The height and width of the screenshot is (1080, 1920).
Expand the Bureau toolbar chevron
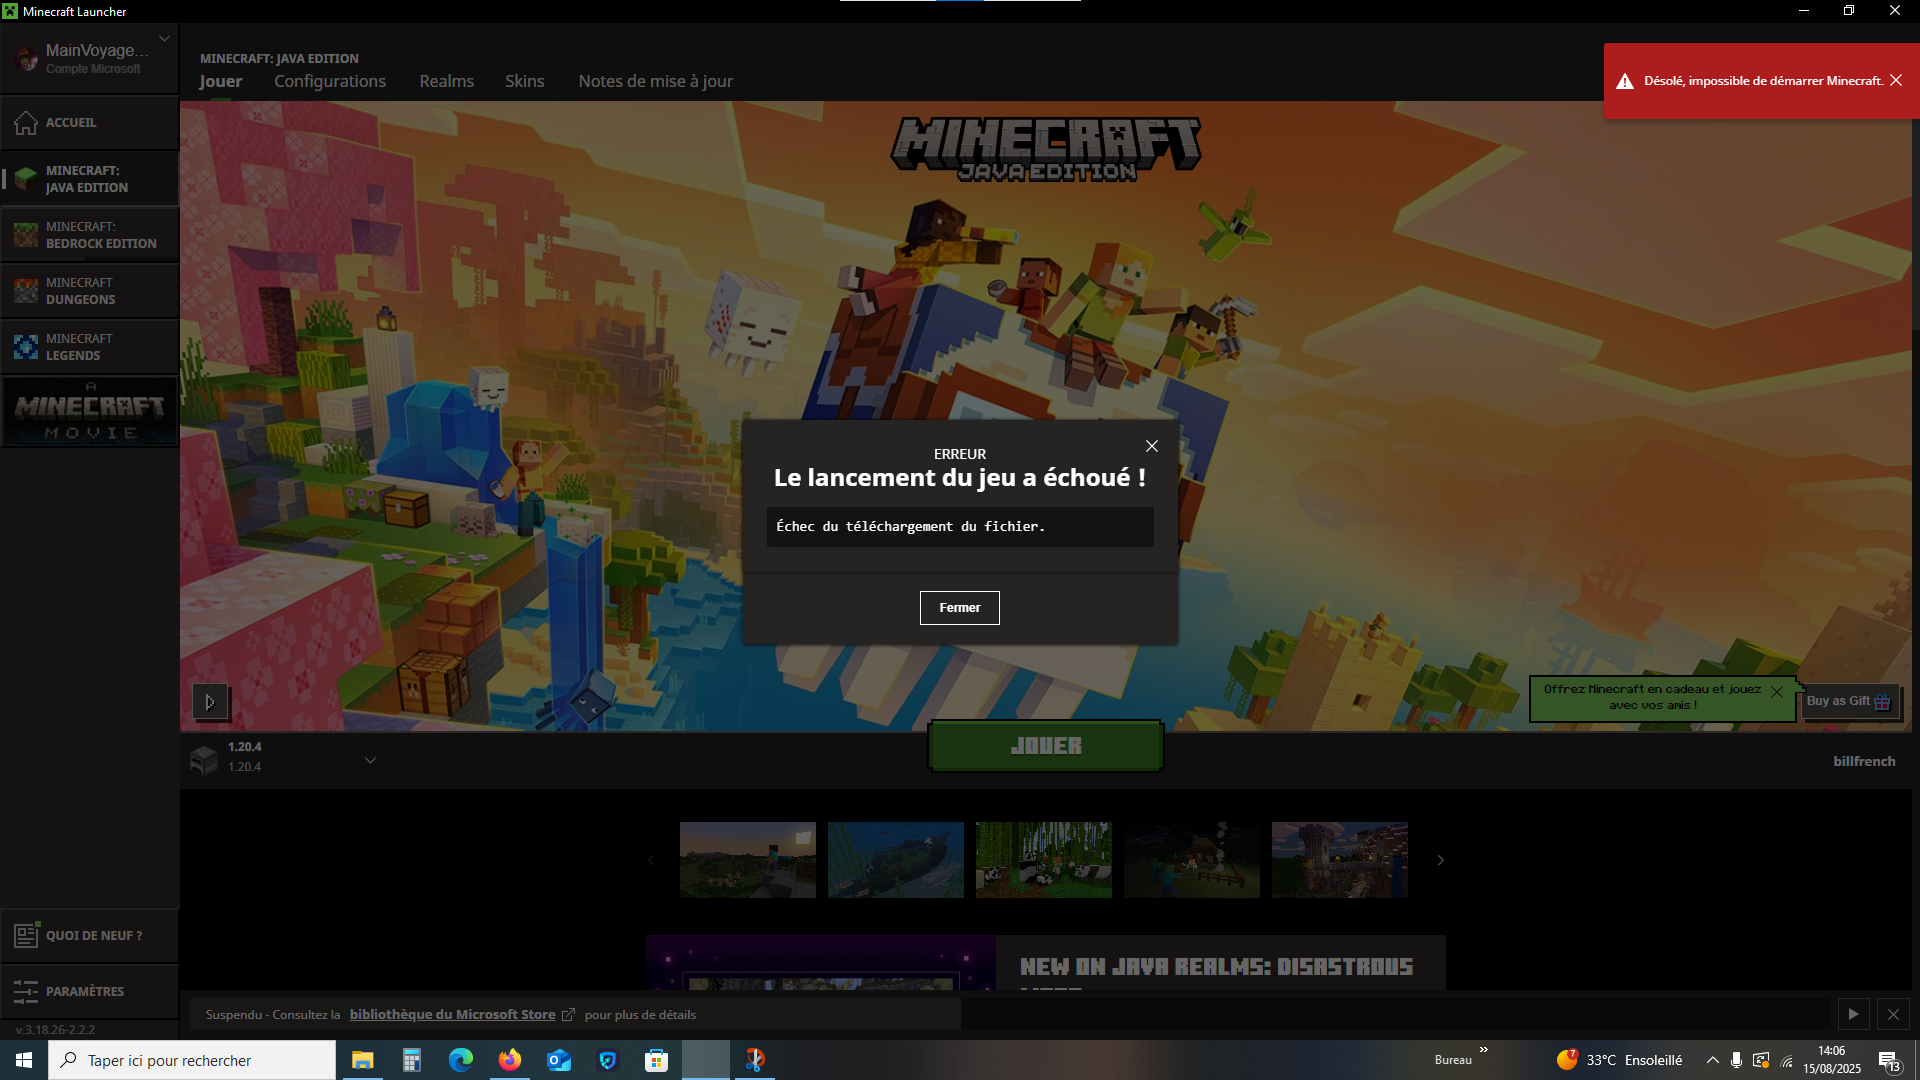[x=1484, y=1049]
